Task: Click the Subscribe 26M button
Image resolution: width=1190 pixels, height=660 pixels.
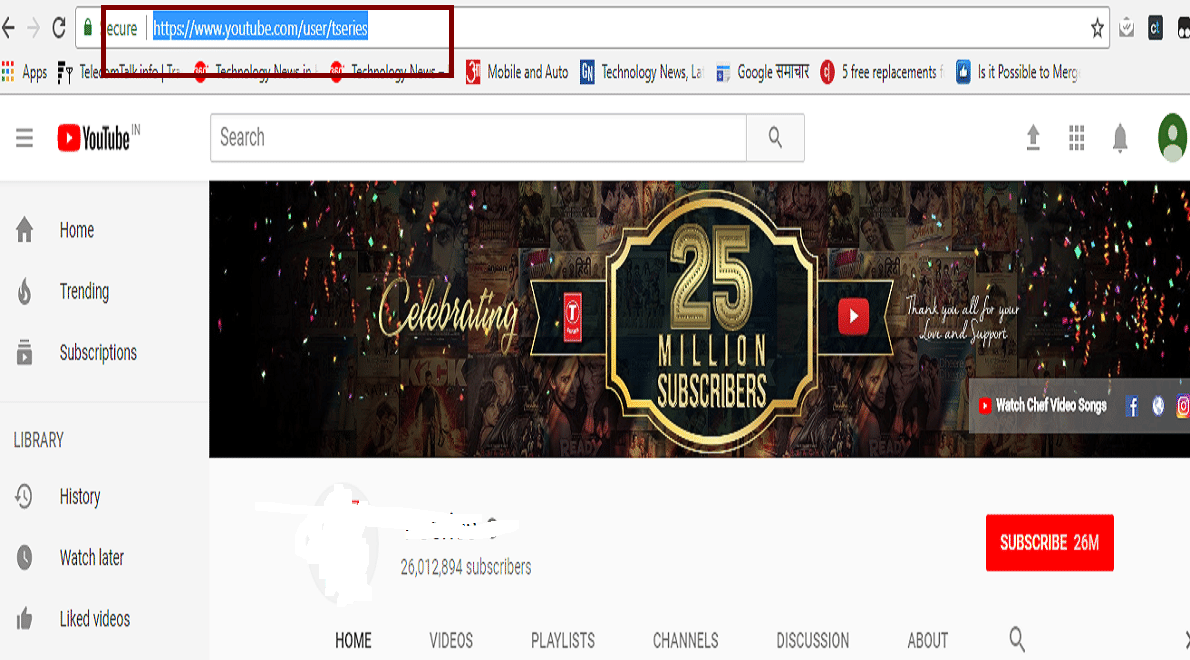Action: coord(1049,543)
